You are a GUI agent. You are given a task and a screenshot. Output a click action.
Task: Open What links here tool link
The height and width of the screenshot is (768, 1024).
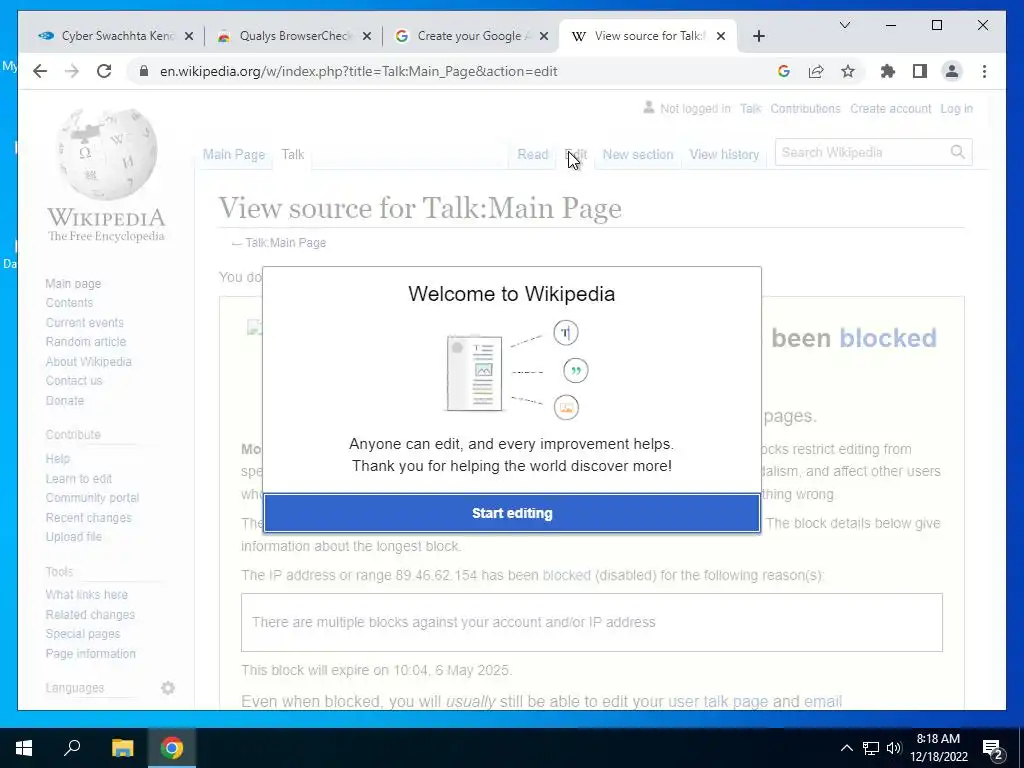click(x=86, y=594)
